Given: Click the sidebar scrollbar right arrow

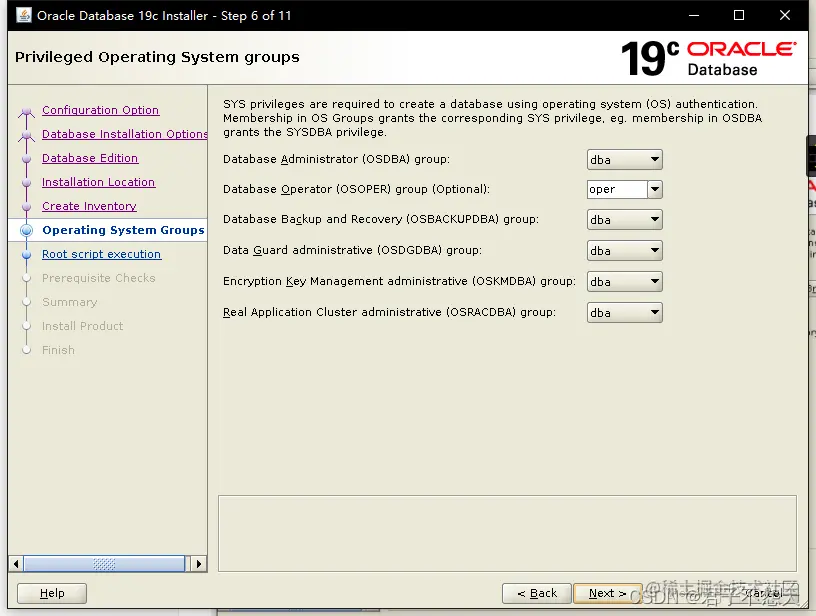Looking at the screenshot, I should [198, 564].
